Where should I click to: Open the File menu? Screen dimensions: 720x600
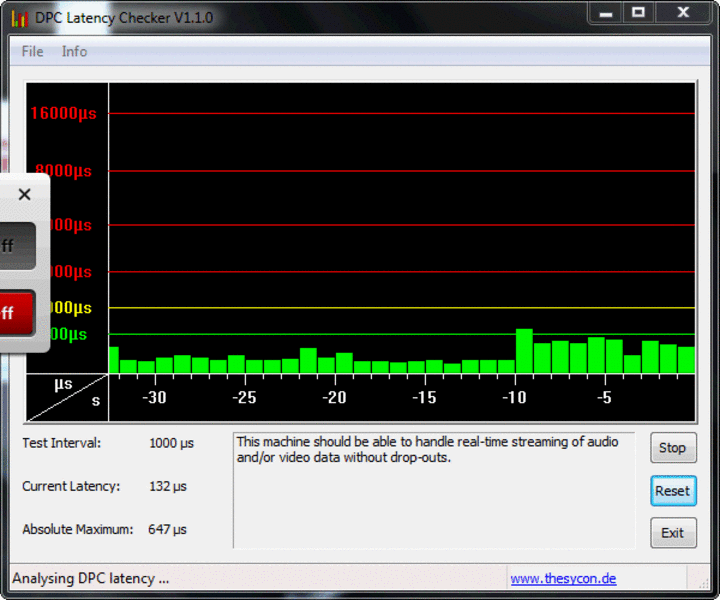33,51
